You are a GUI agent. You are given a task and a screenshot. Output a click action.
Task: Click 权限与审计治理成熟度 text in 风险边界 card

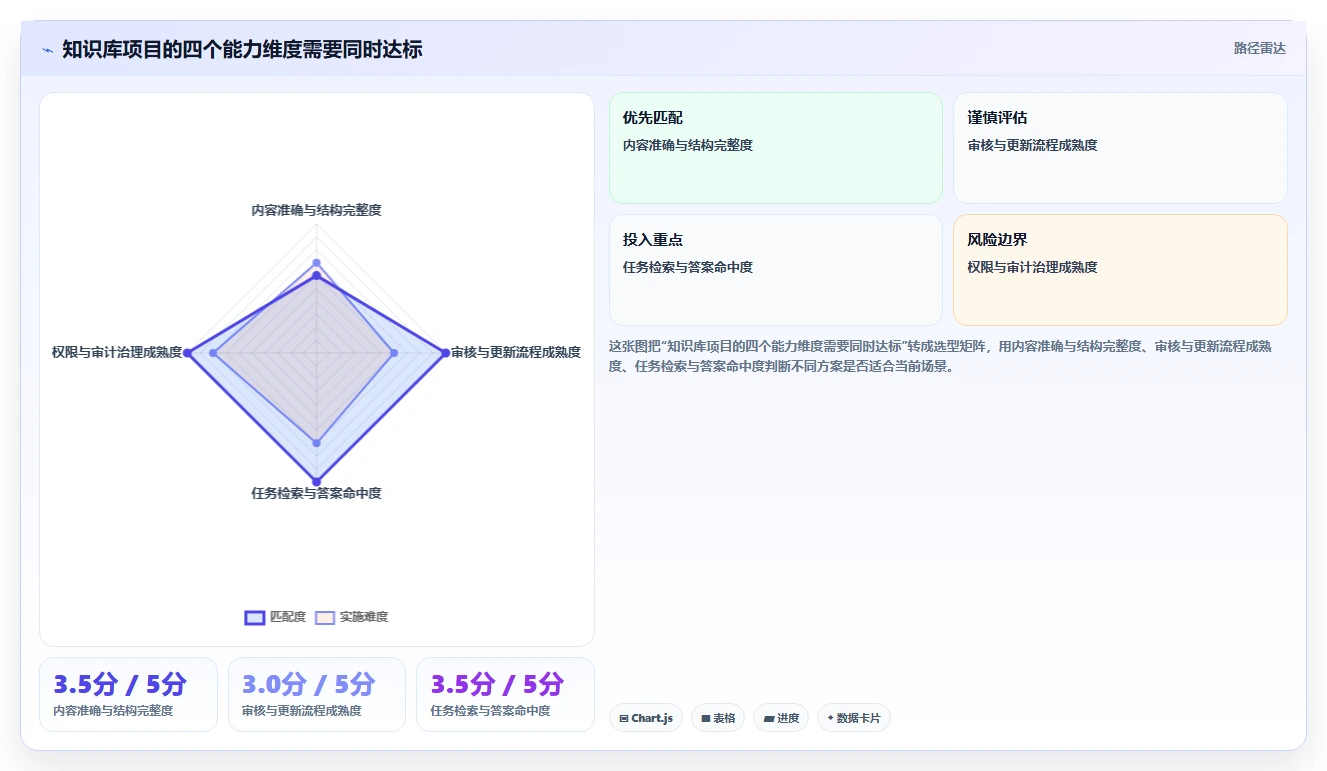tap(1032, 267)
